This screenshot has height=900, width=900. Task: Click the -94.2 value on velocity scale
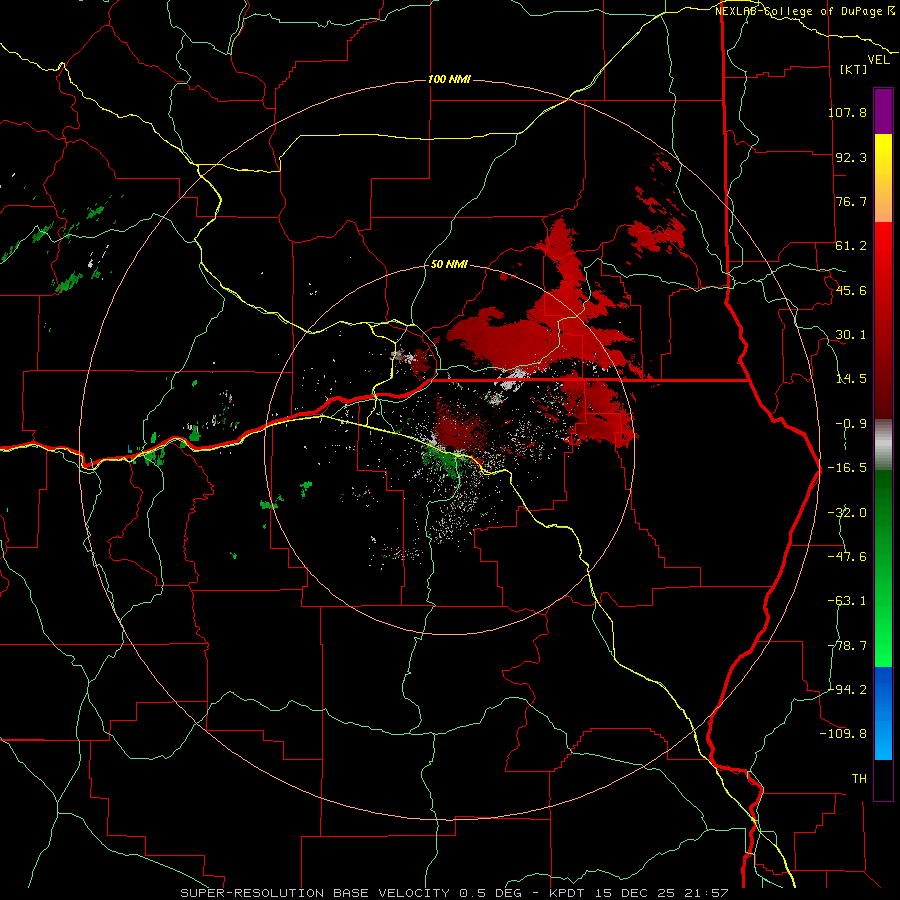pyautogui.click(x=847, y=690)
